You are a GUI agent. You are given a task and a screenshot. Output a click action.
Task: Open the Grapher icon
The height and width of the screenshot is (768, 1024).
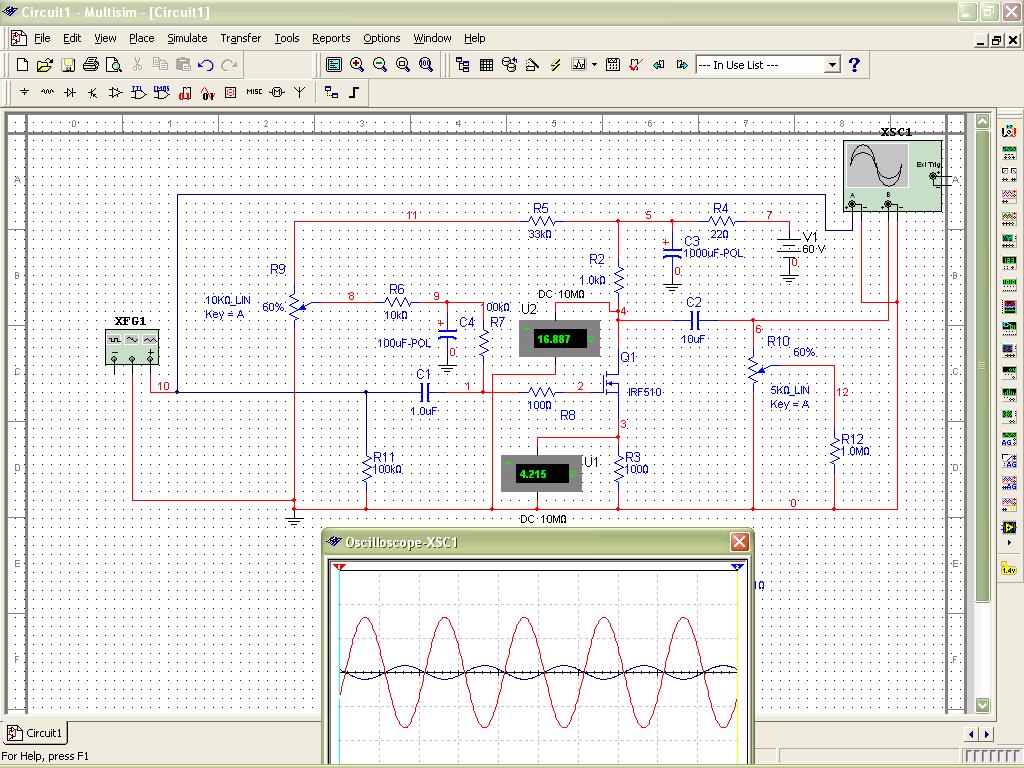coord(579,65)
